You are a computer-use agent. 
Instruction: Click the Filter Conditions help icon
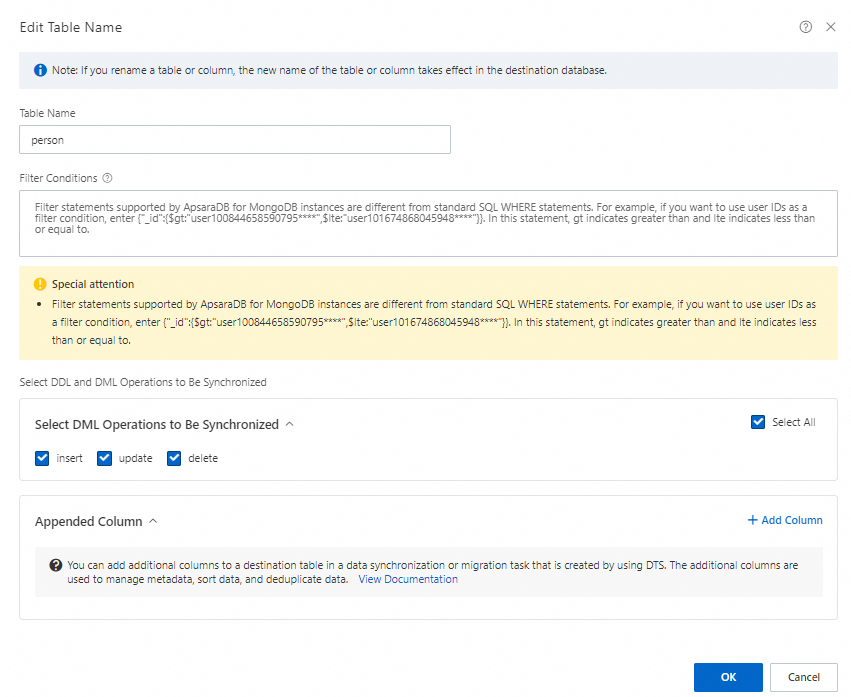[107, 178]
